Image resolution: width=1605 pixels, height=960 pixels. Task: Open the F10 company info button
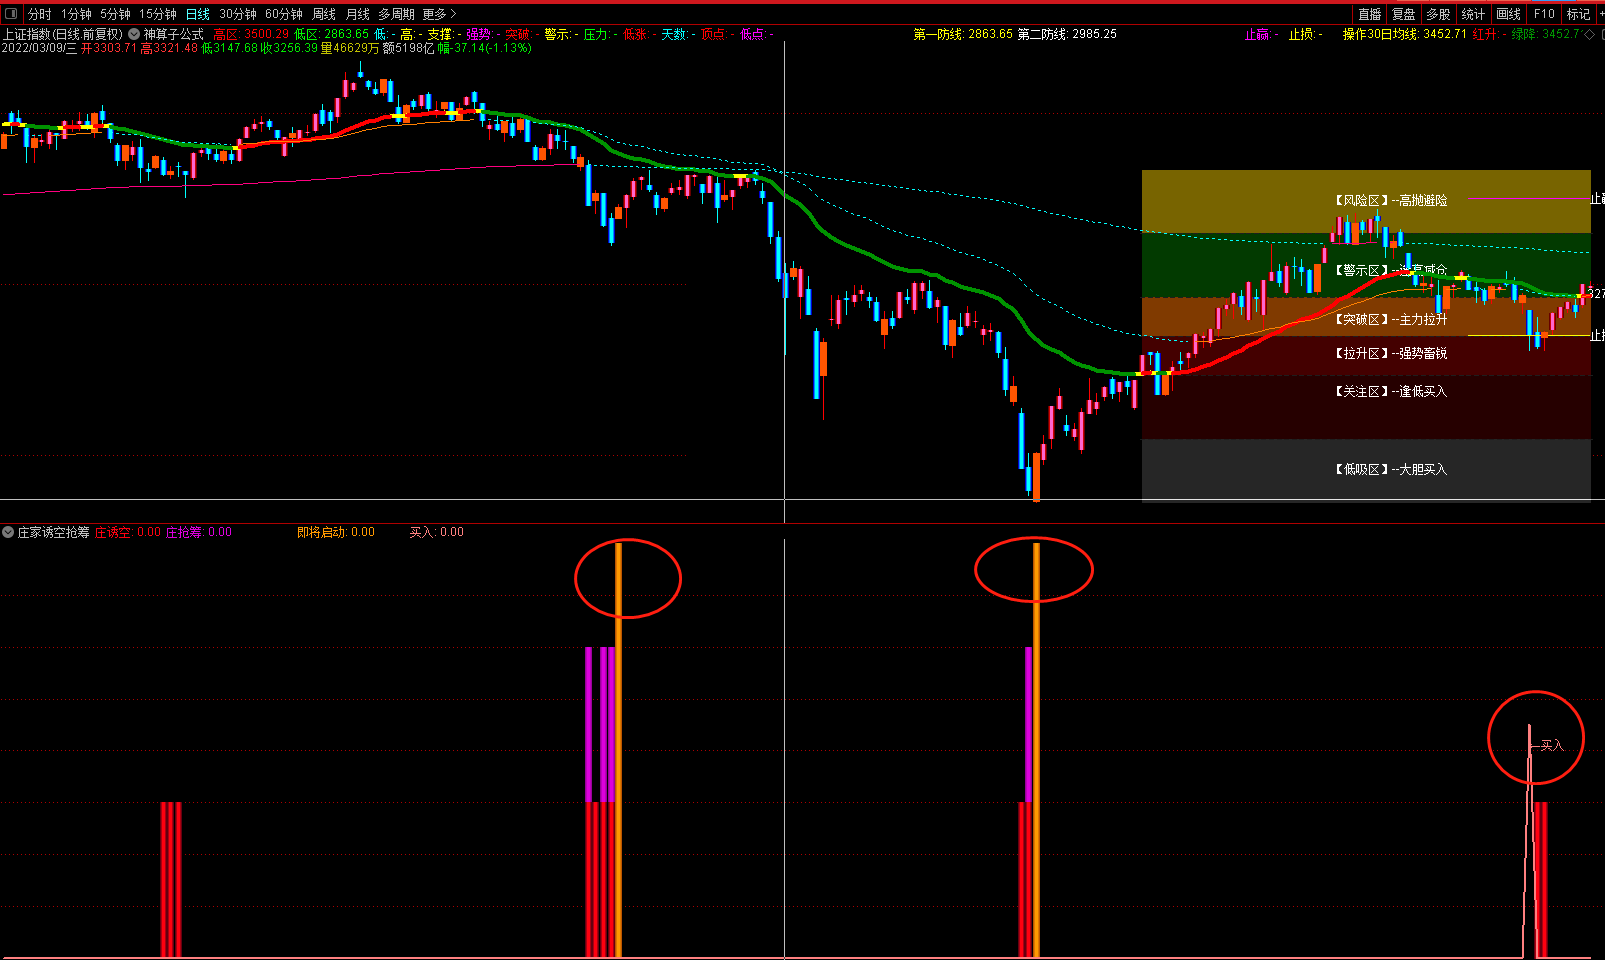coord(1544,14)
